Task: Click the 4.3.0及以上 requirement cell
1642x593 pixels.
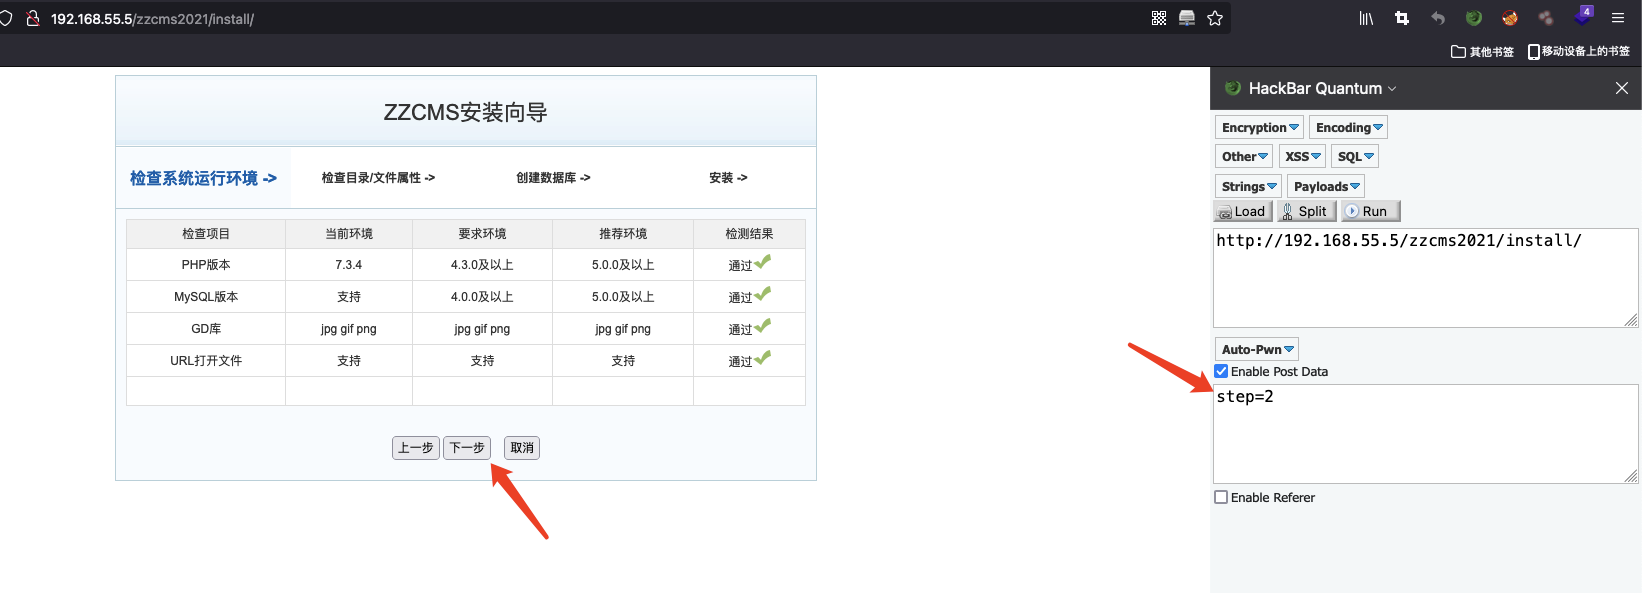Action: tap(482, 265)
